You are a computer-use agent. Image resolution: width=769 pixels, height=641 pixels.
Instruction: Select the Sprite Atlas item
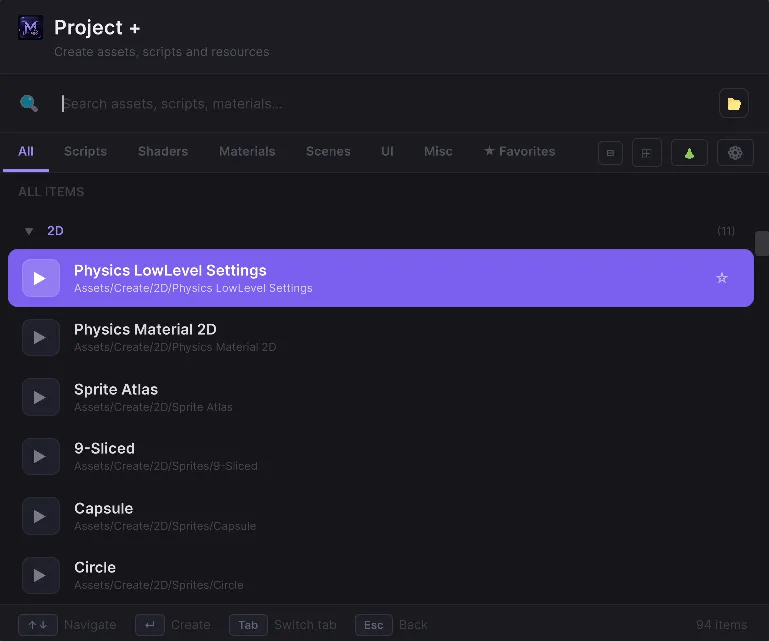click(381, 397)
